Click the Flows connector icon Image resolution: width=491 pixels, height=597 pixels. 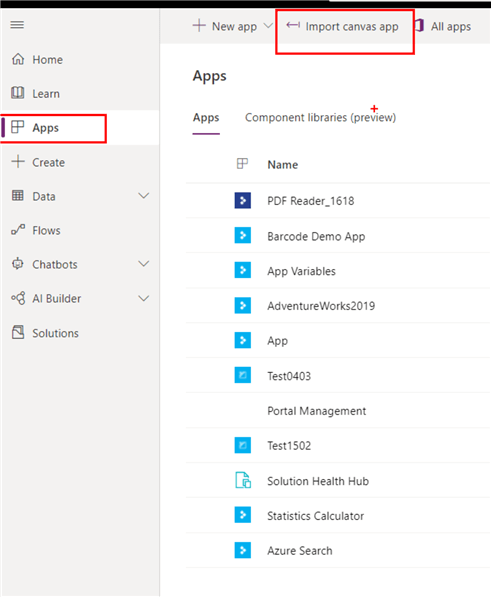click(x=18, y=230)
